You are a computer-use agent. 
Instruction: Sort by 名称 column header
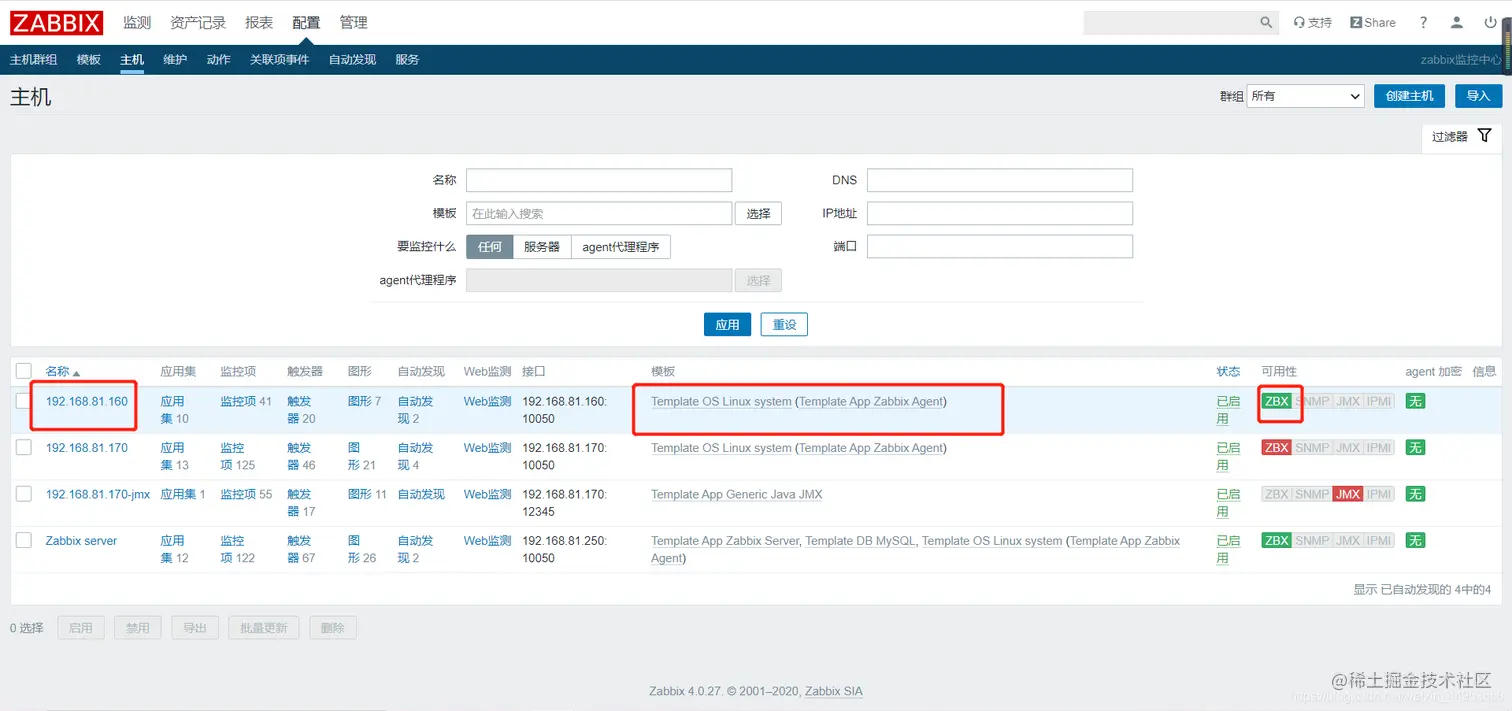click(x=62, y=371)
